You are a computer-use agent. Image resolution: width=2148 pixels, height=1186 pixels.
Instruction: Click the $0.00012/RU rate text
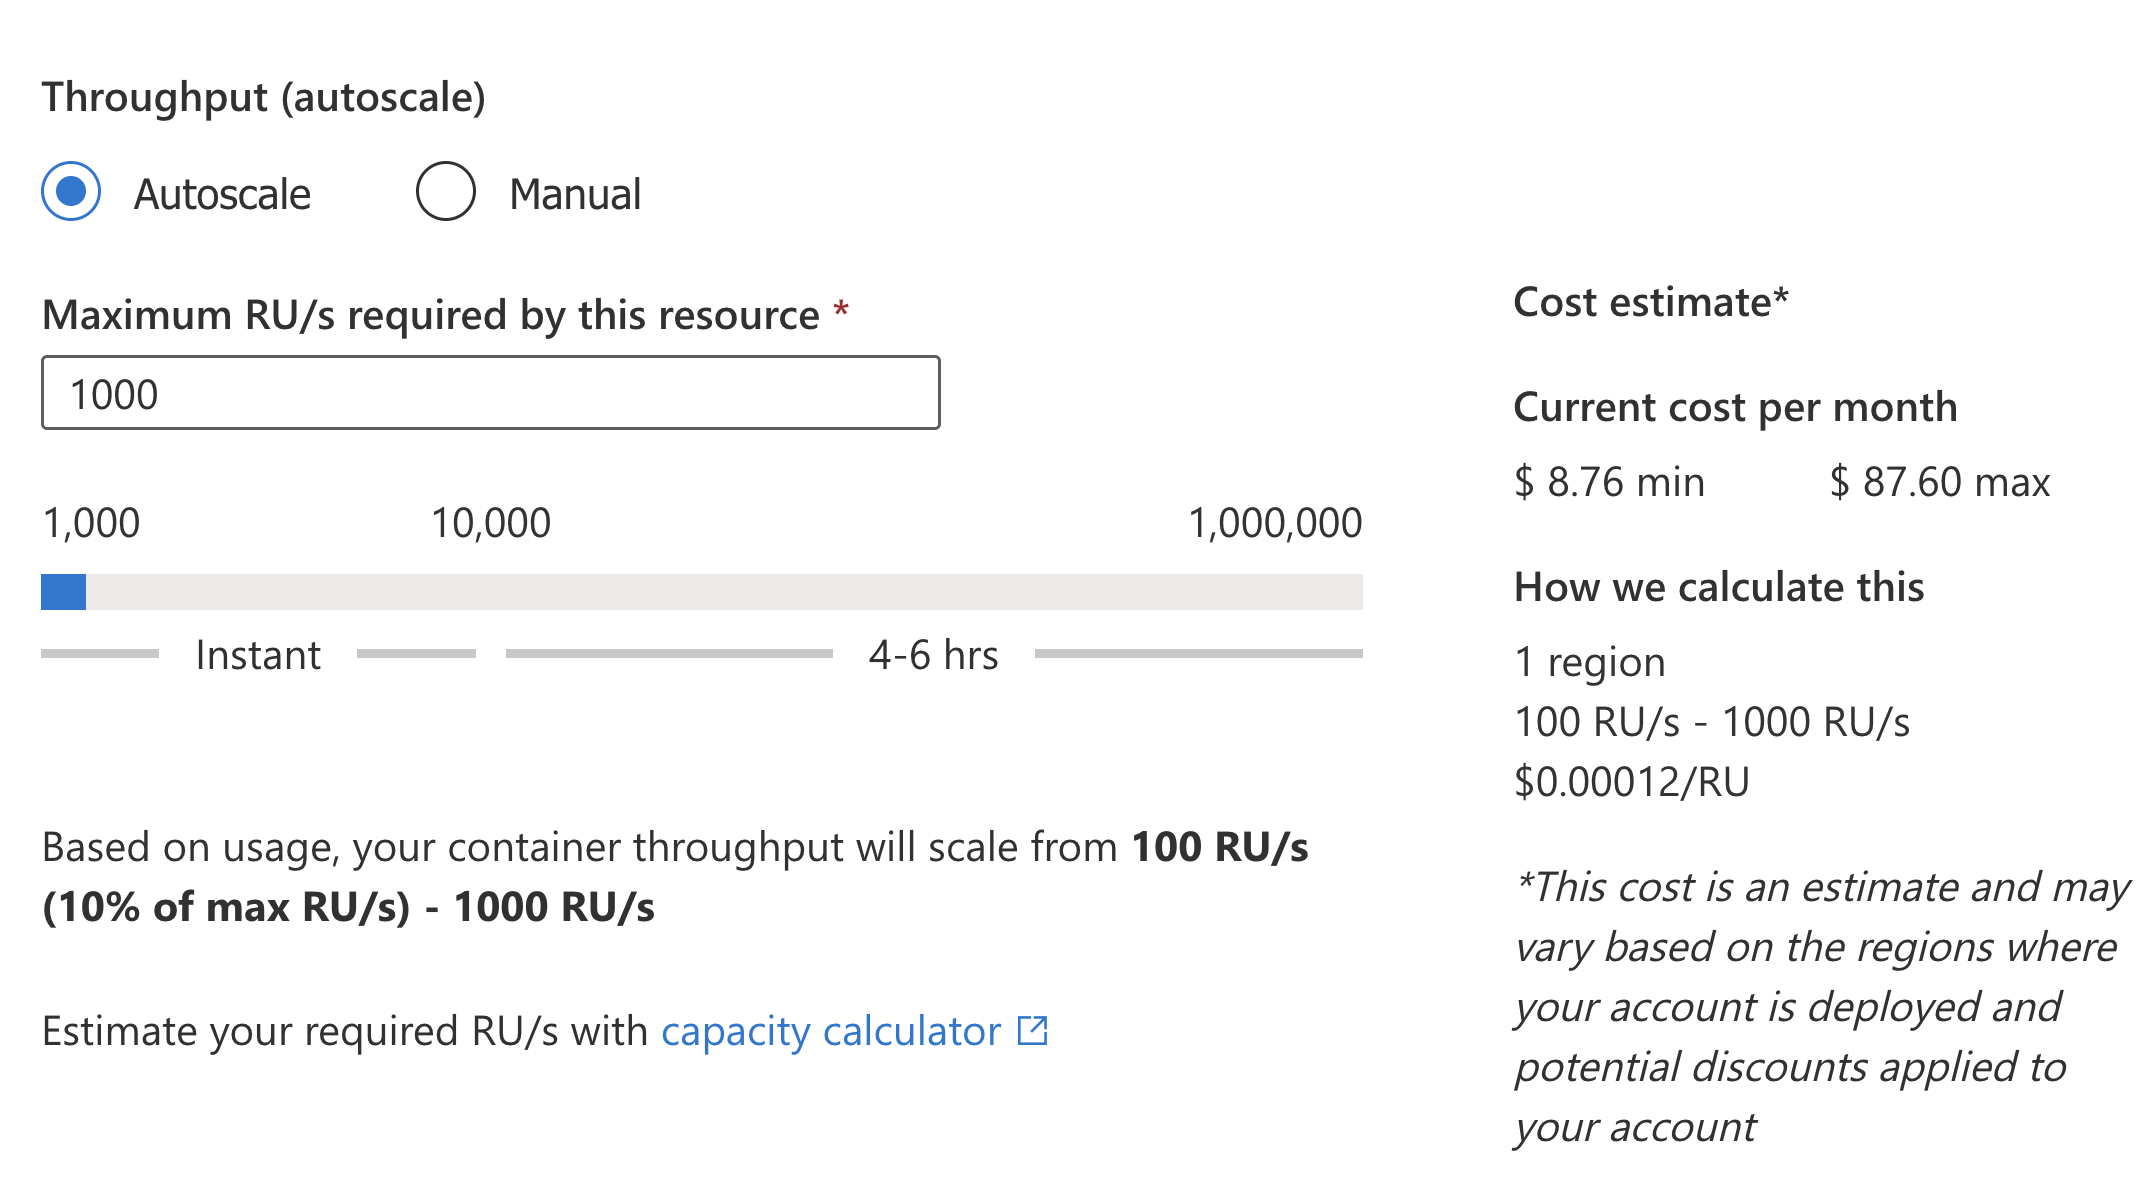pyautogui.click(x=1631, y=782)
